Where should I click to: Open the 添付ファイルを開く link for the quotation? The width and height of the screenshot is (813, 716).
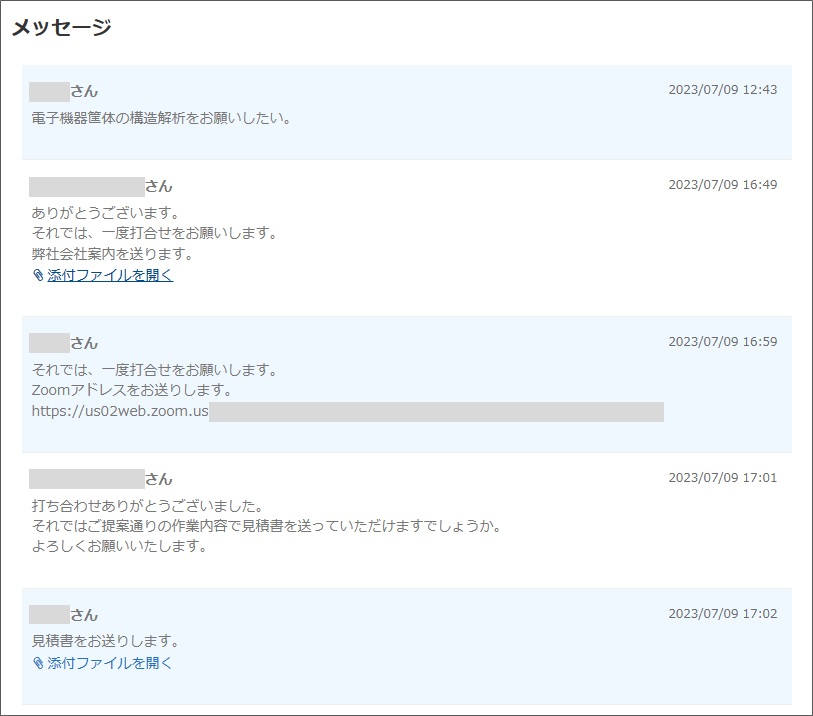[107, 661]
